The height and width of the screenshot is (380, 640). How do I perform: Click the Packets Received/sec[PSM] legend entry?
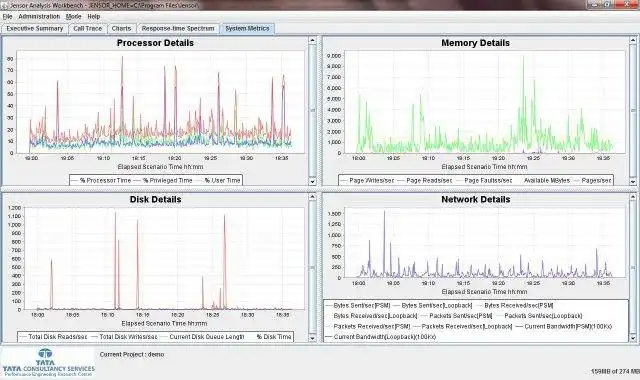click(368, 327)
